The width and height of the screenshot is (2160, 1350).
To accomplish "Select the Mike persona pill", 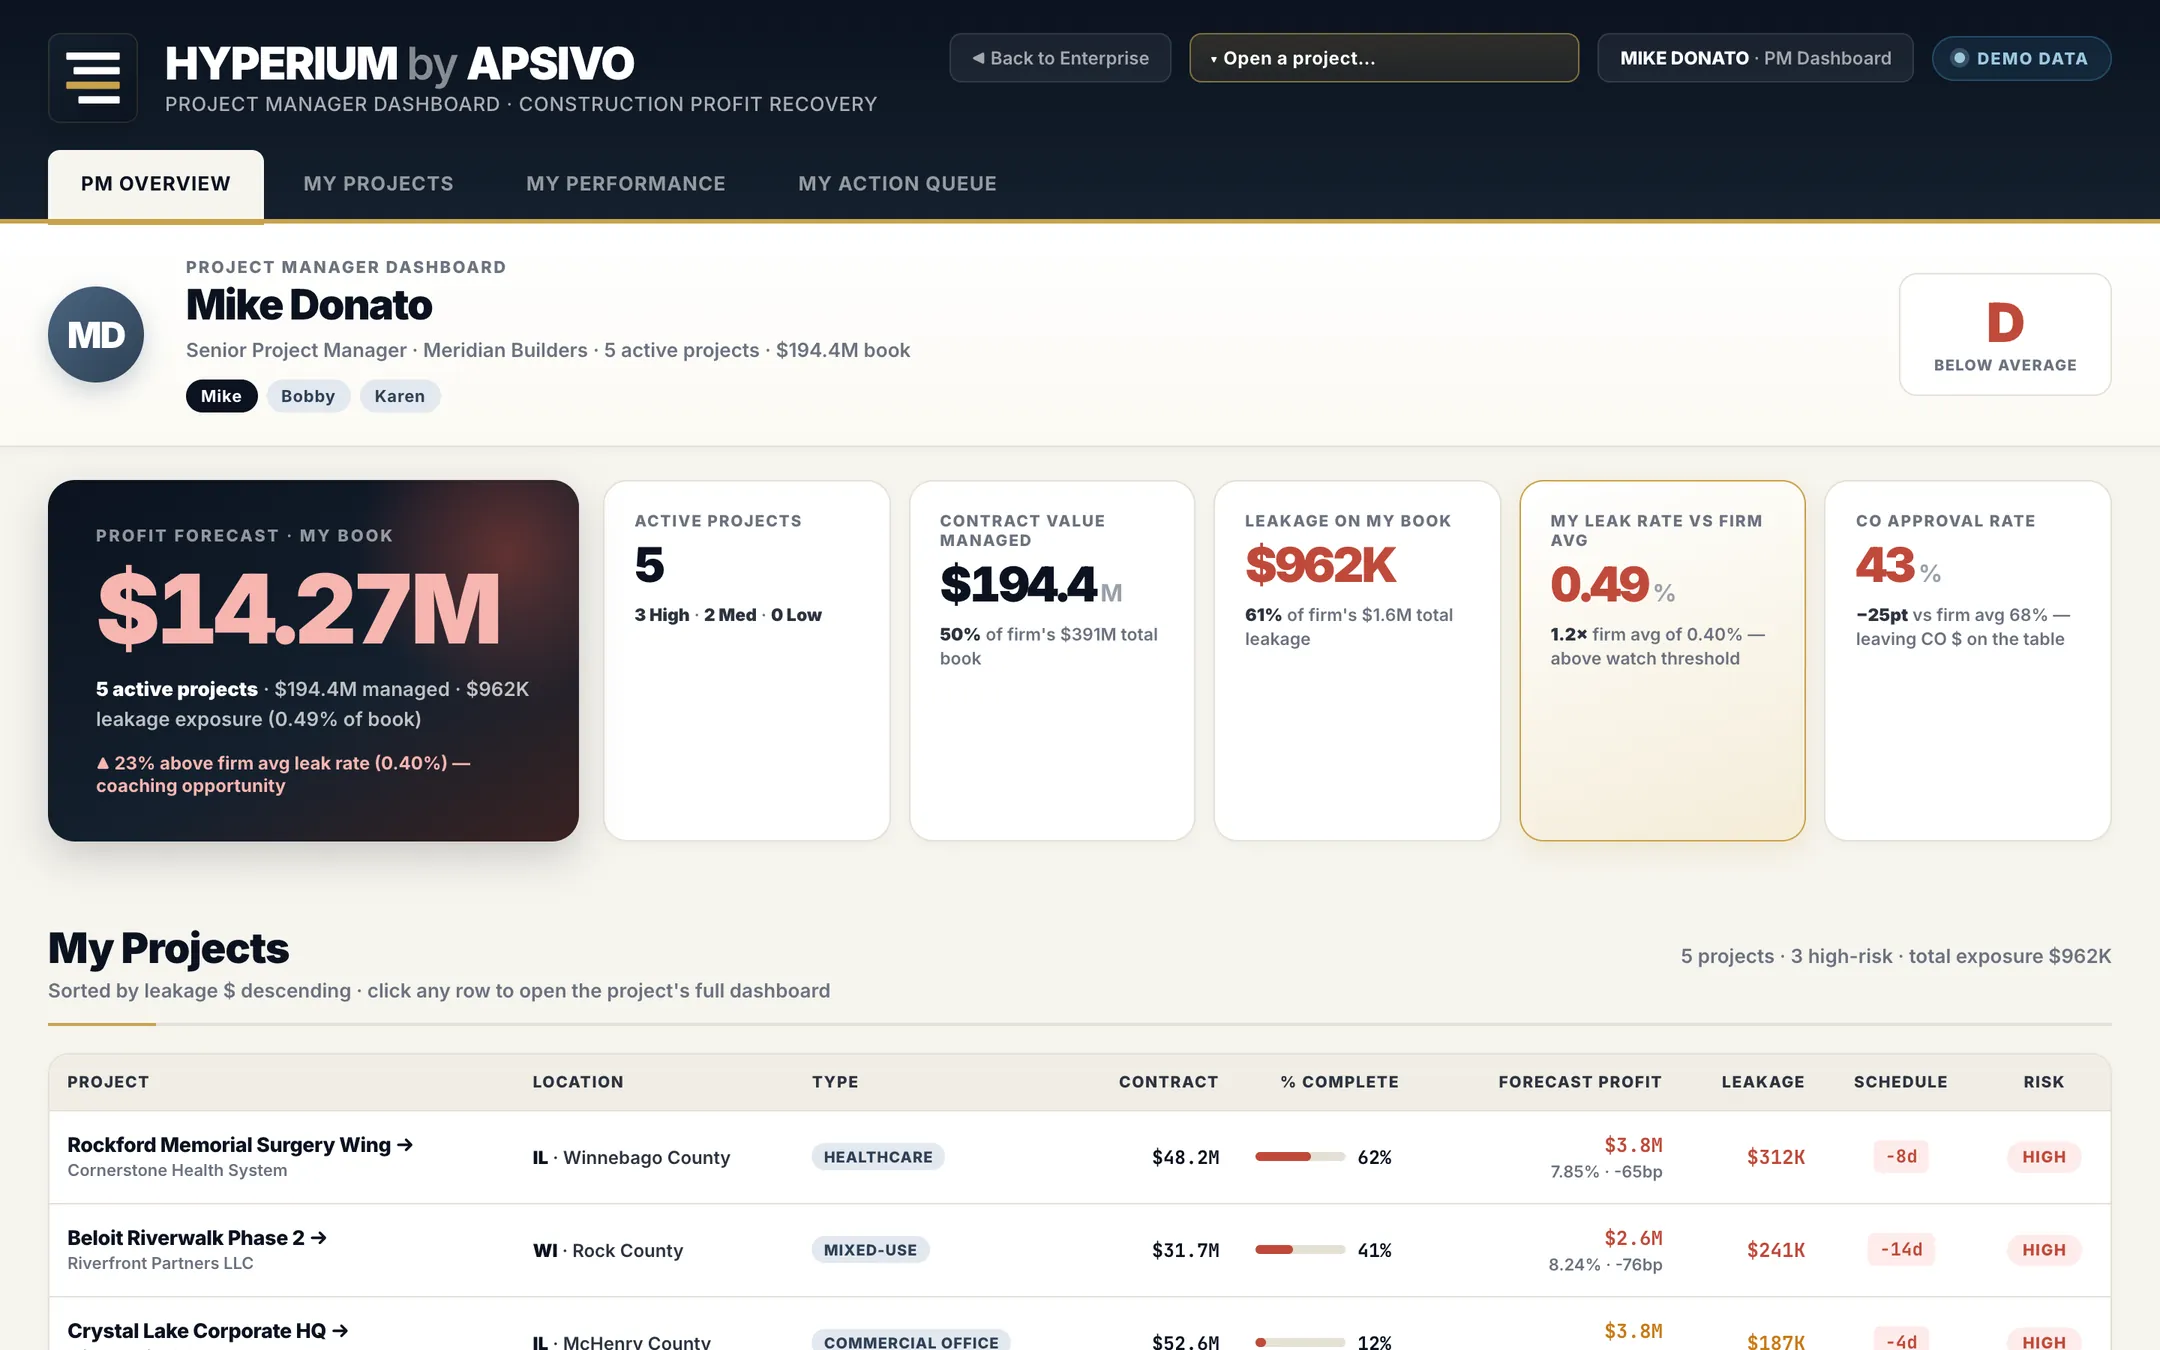I will [x=221, y=396].
